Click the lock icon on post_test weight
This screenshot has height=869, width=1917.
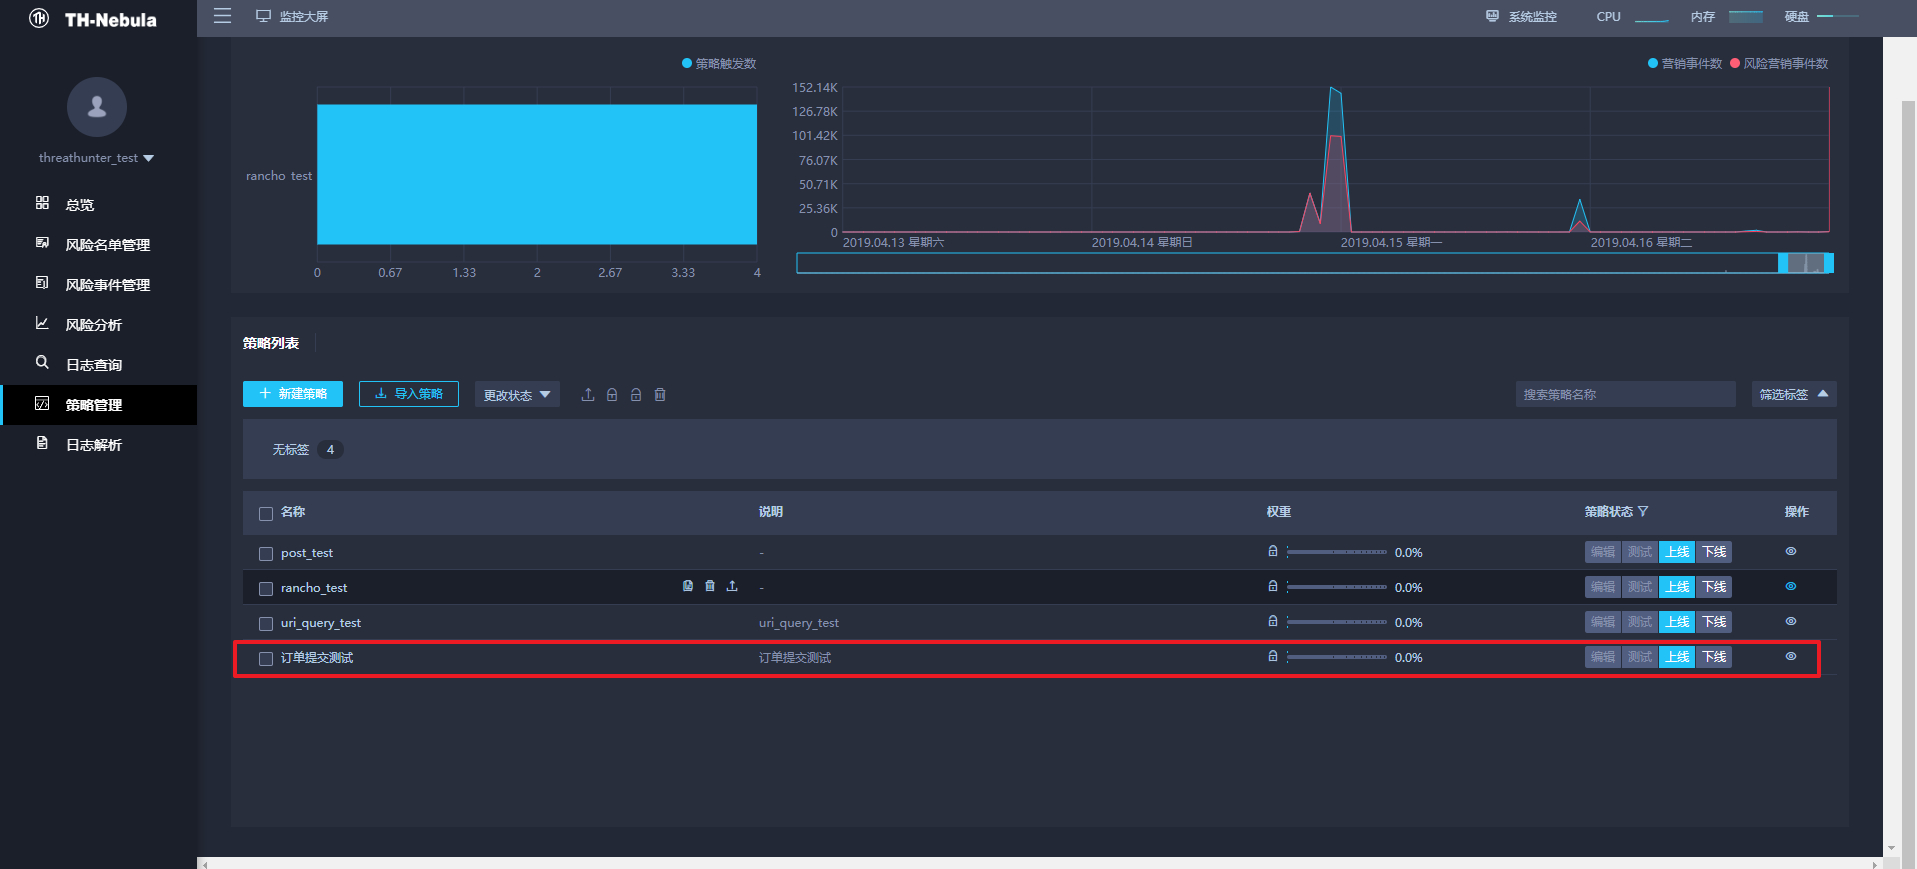point(1273,551)
